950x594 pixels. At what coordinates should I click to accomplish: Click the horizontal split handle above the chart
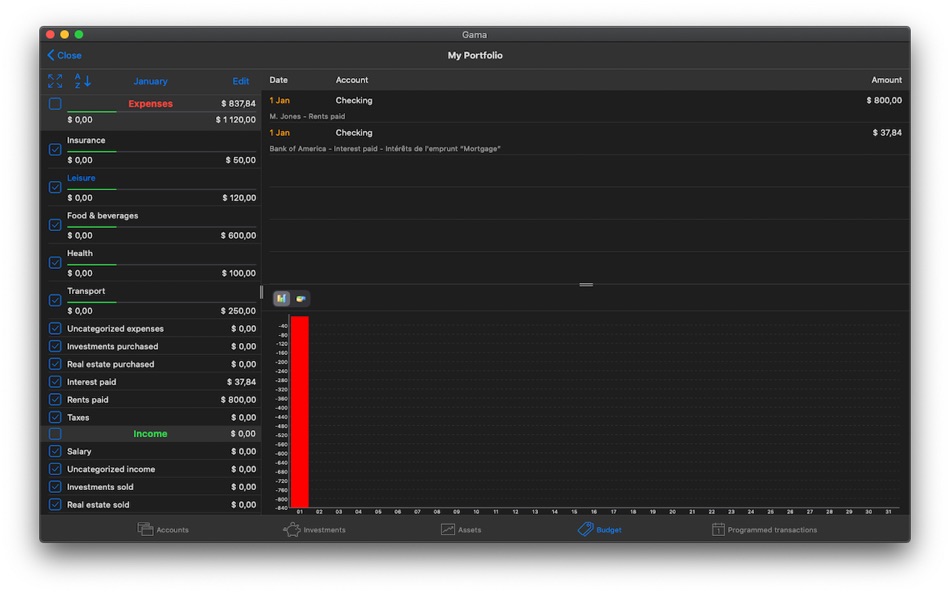point(586,284)
